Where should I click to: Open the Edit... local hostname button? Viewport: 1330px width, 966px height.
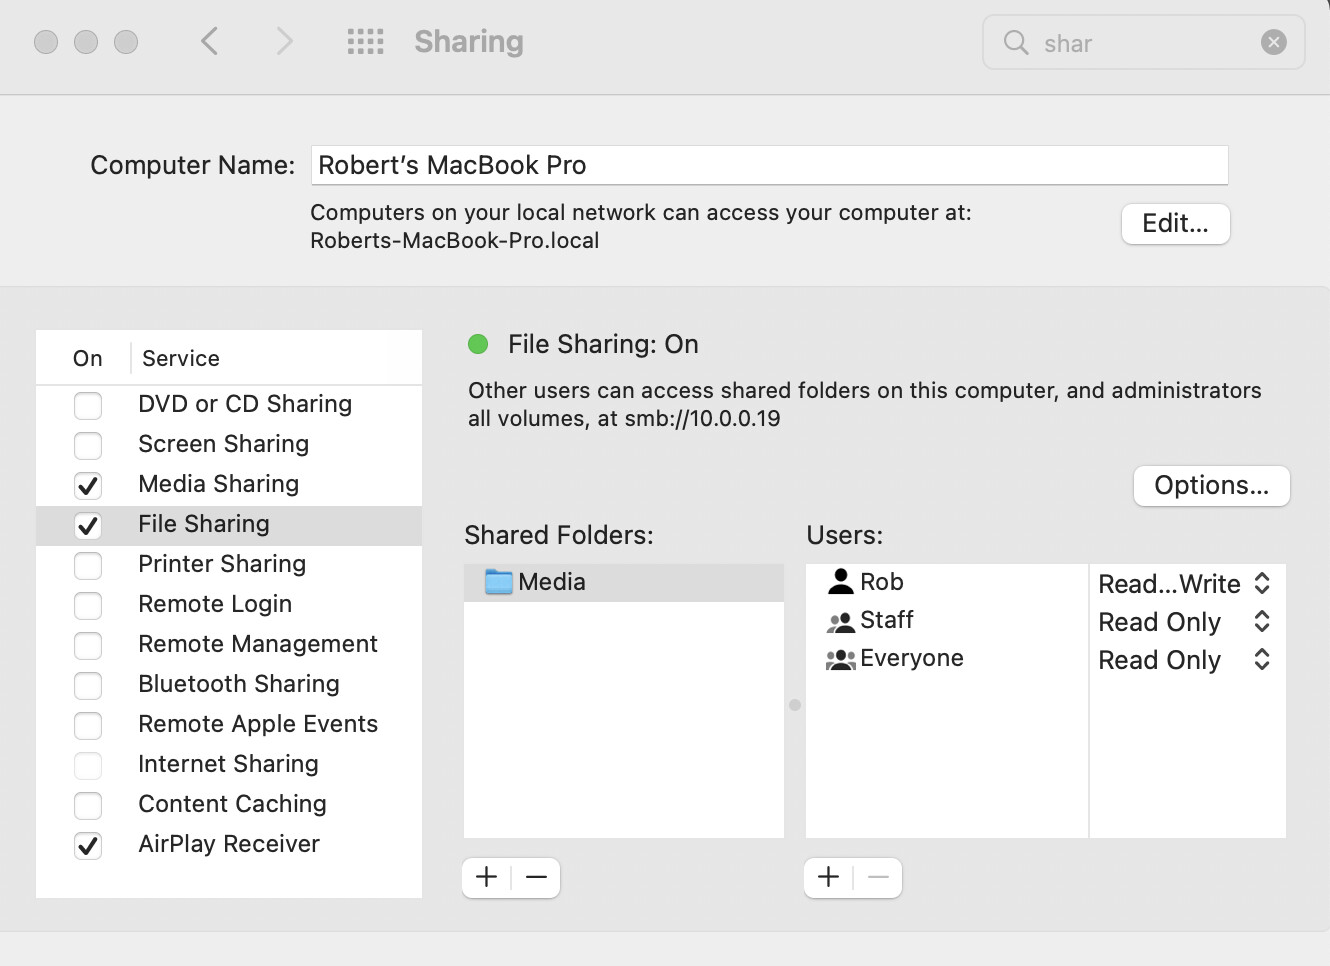[x=1175, y=223]
